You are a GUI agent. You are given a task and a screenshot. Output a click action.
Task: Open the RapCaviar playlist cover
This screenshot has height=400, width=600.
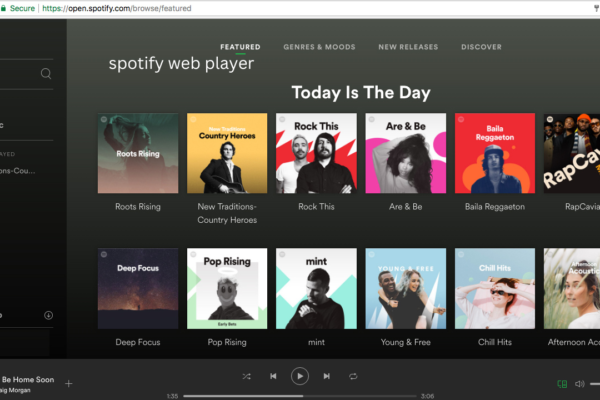coord(572,153)
